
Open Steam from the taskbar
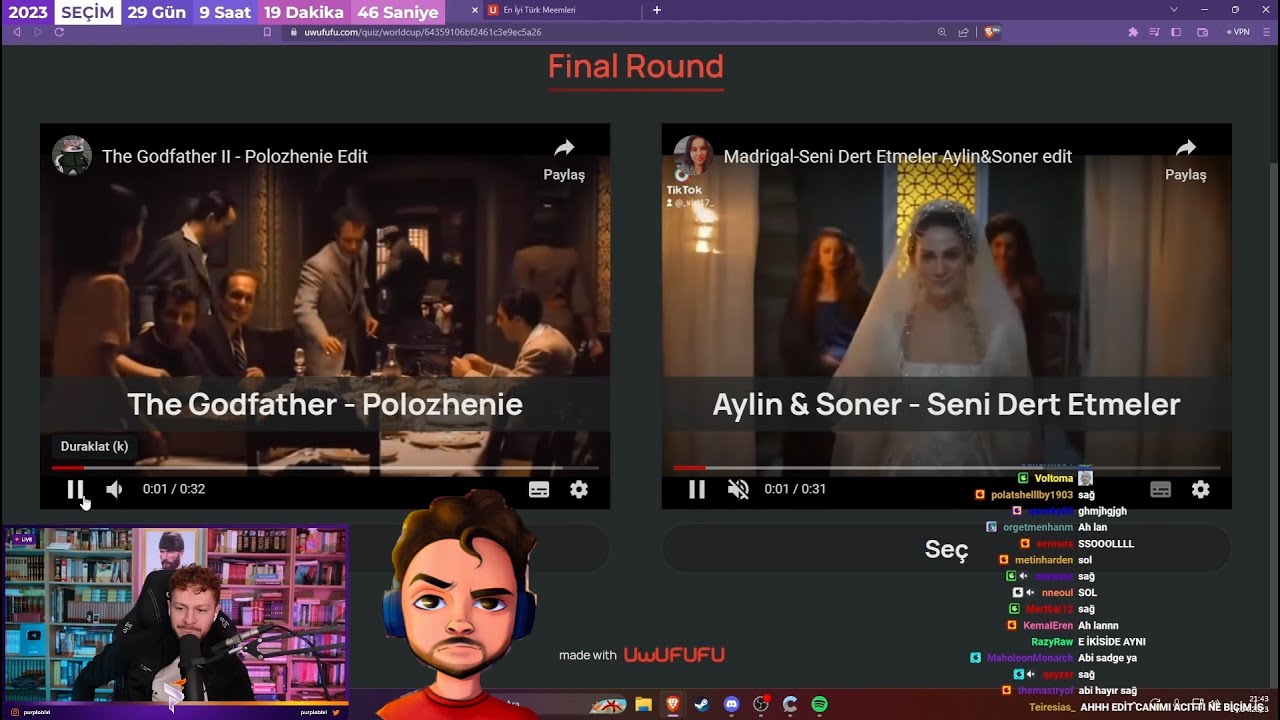pos(702,705)
